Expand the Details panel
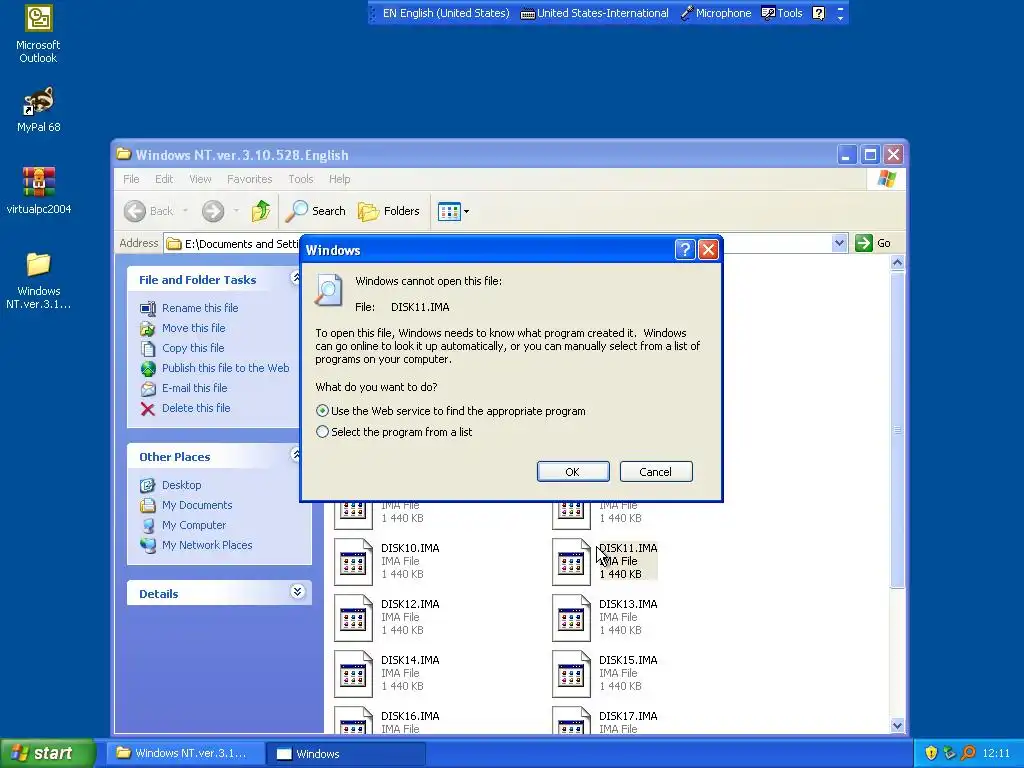Viewport: 1024px width, 768px height. [297, 592]
